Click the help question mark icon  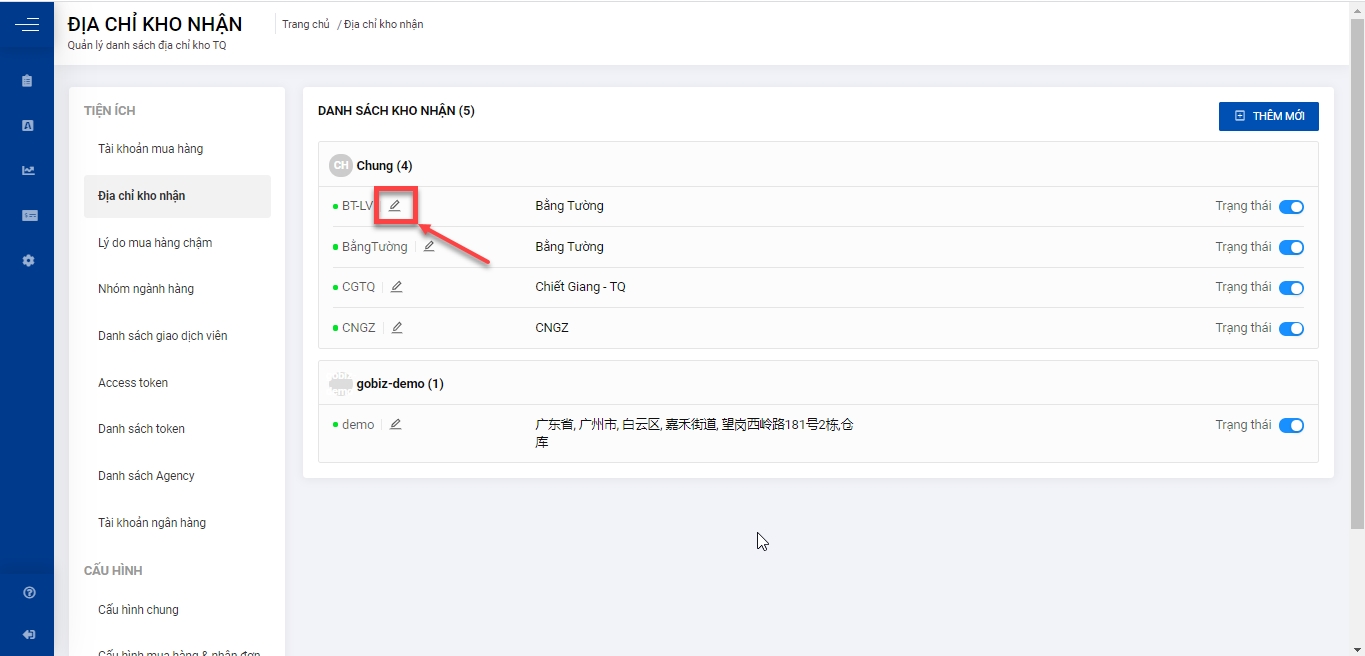(29, 593)
